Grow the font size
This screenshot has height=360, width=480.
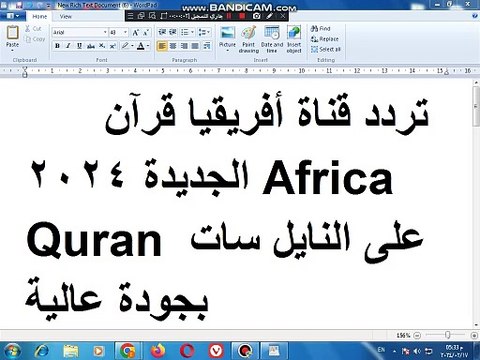tap(136, 32)
